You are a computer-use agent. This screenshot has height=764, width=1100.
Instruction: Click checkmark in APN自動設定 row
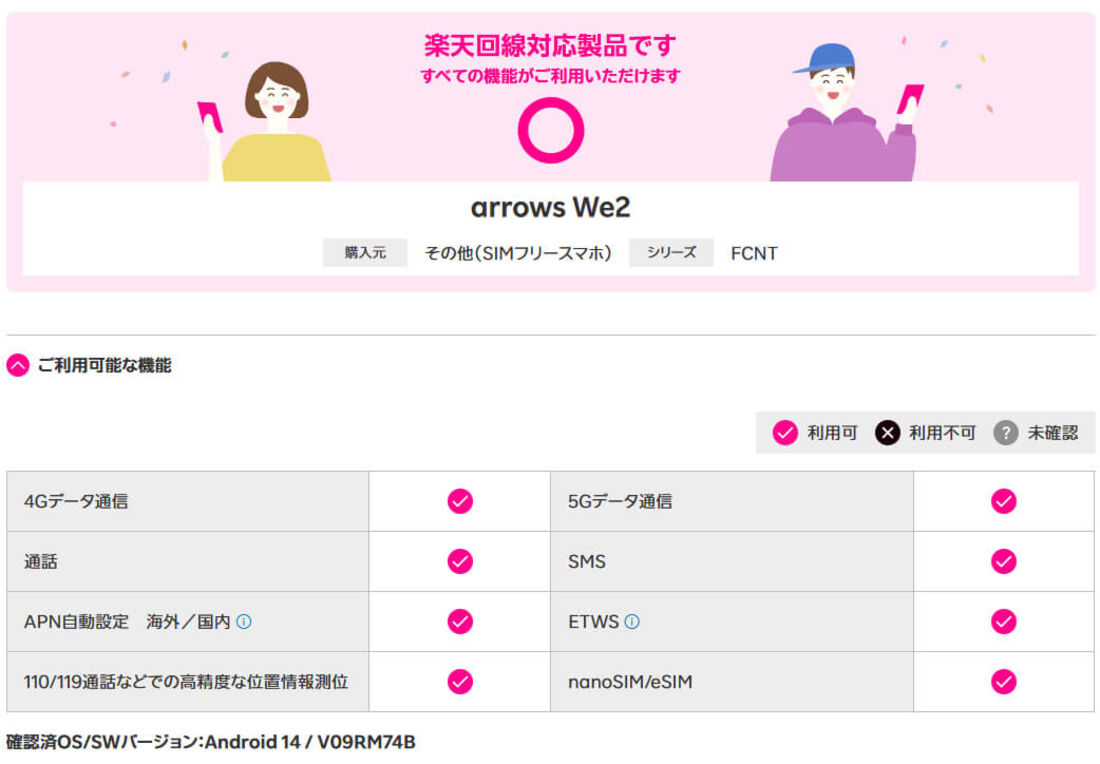click(460, 622)
